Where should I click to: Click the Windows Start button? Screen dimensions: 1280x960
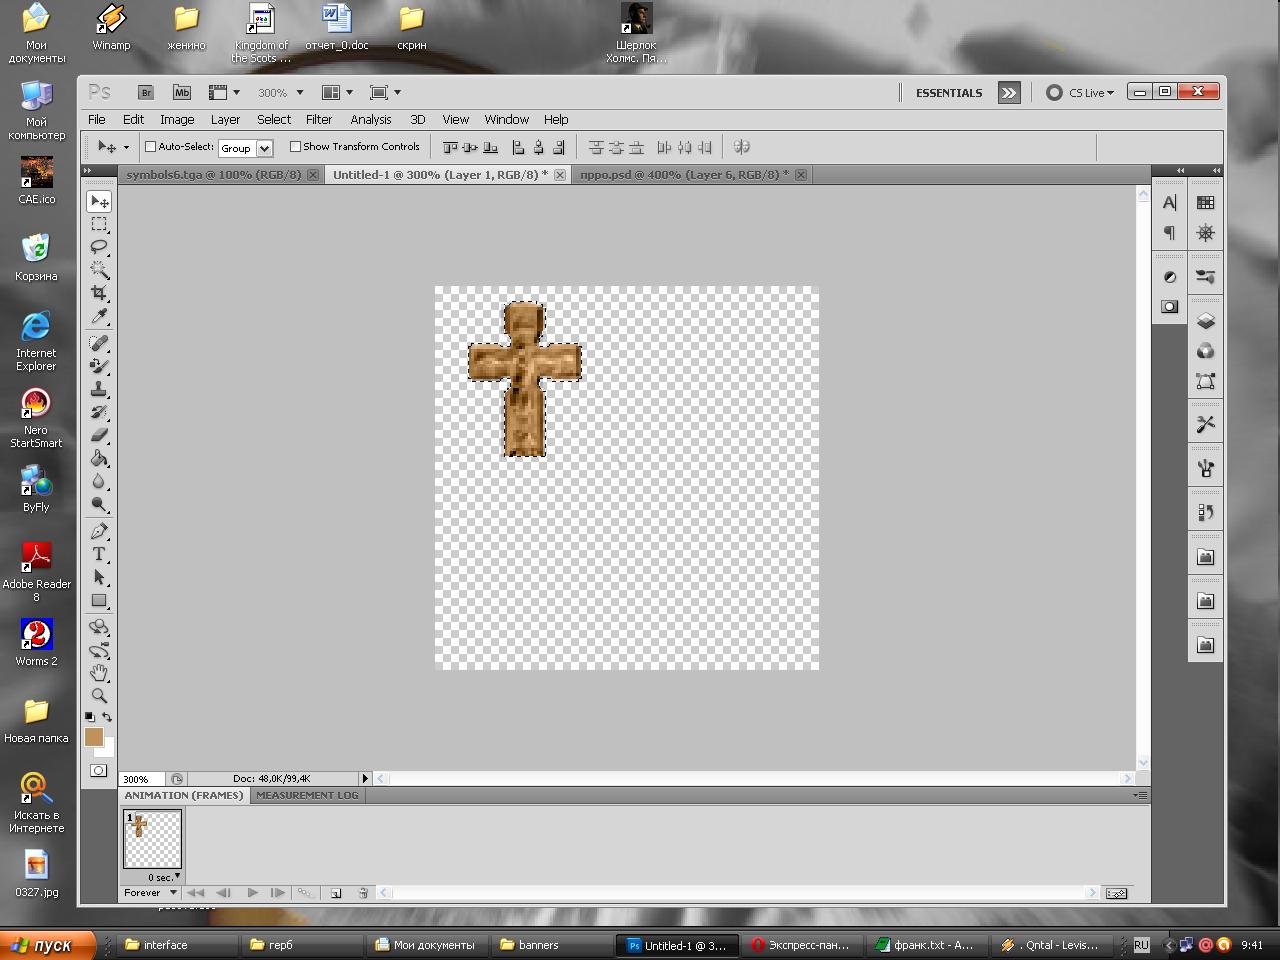pyautogui.click(x=47, y=945)
